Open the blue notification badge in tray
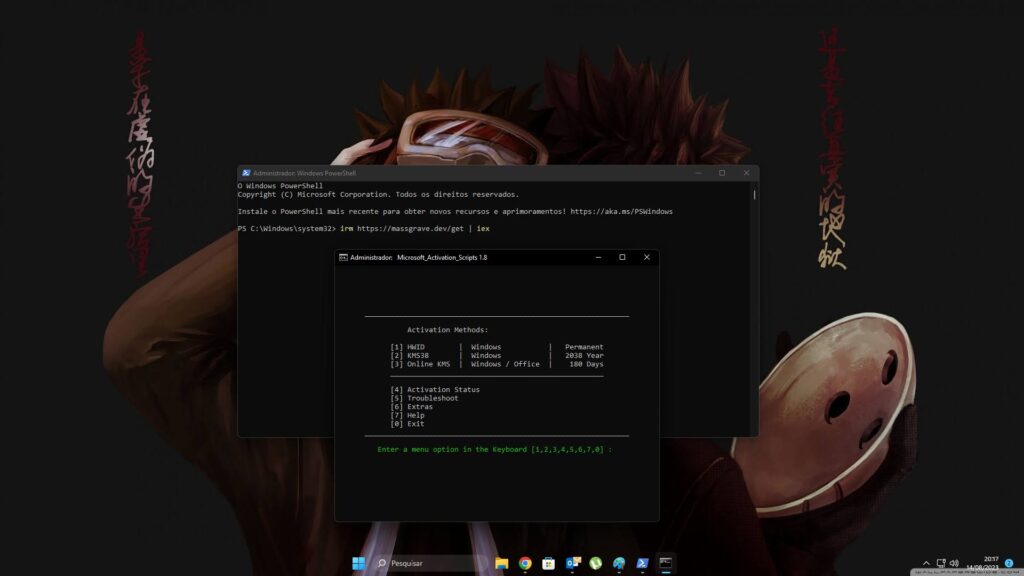 click(1009, 563)
